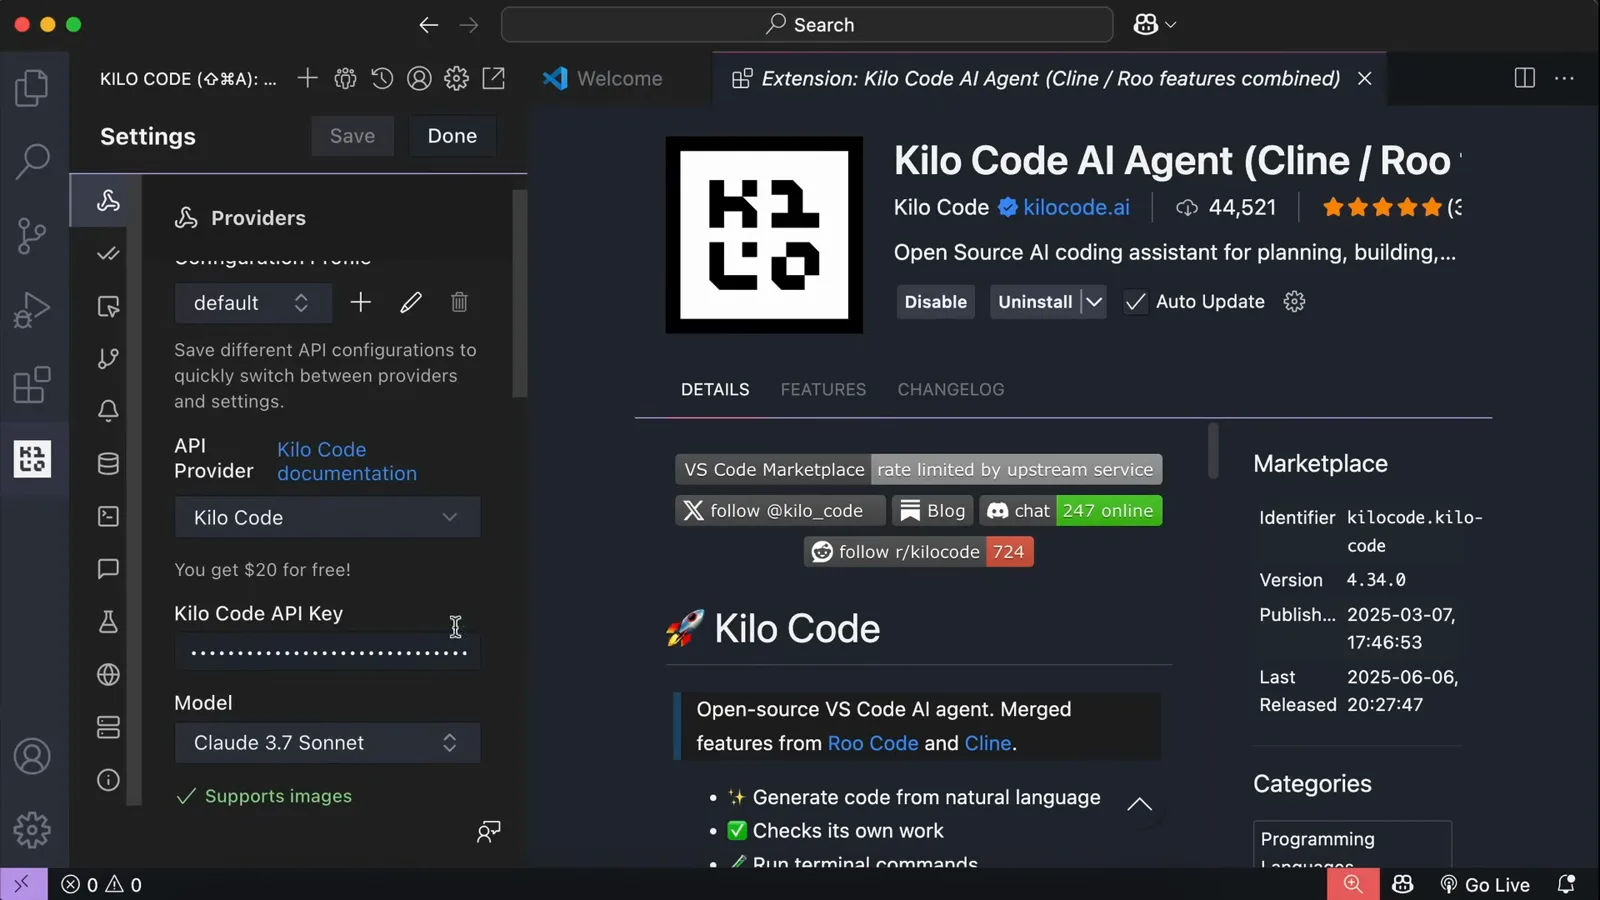The height and width of the screenshot is (900, 1600).
Task: Select Experimental flask settings section icon
Action: pyautogui.click(x=108, y=621)
